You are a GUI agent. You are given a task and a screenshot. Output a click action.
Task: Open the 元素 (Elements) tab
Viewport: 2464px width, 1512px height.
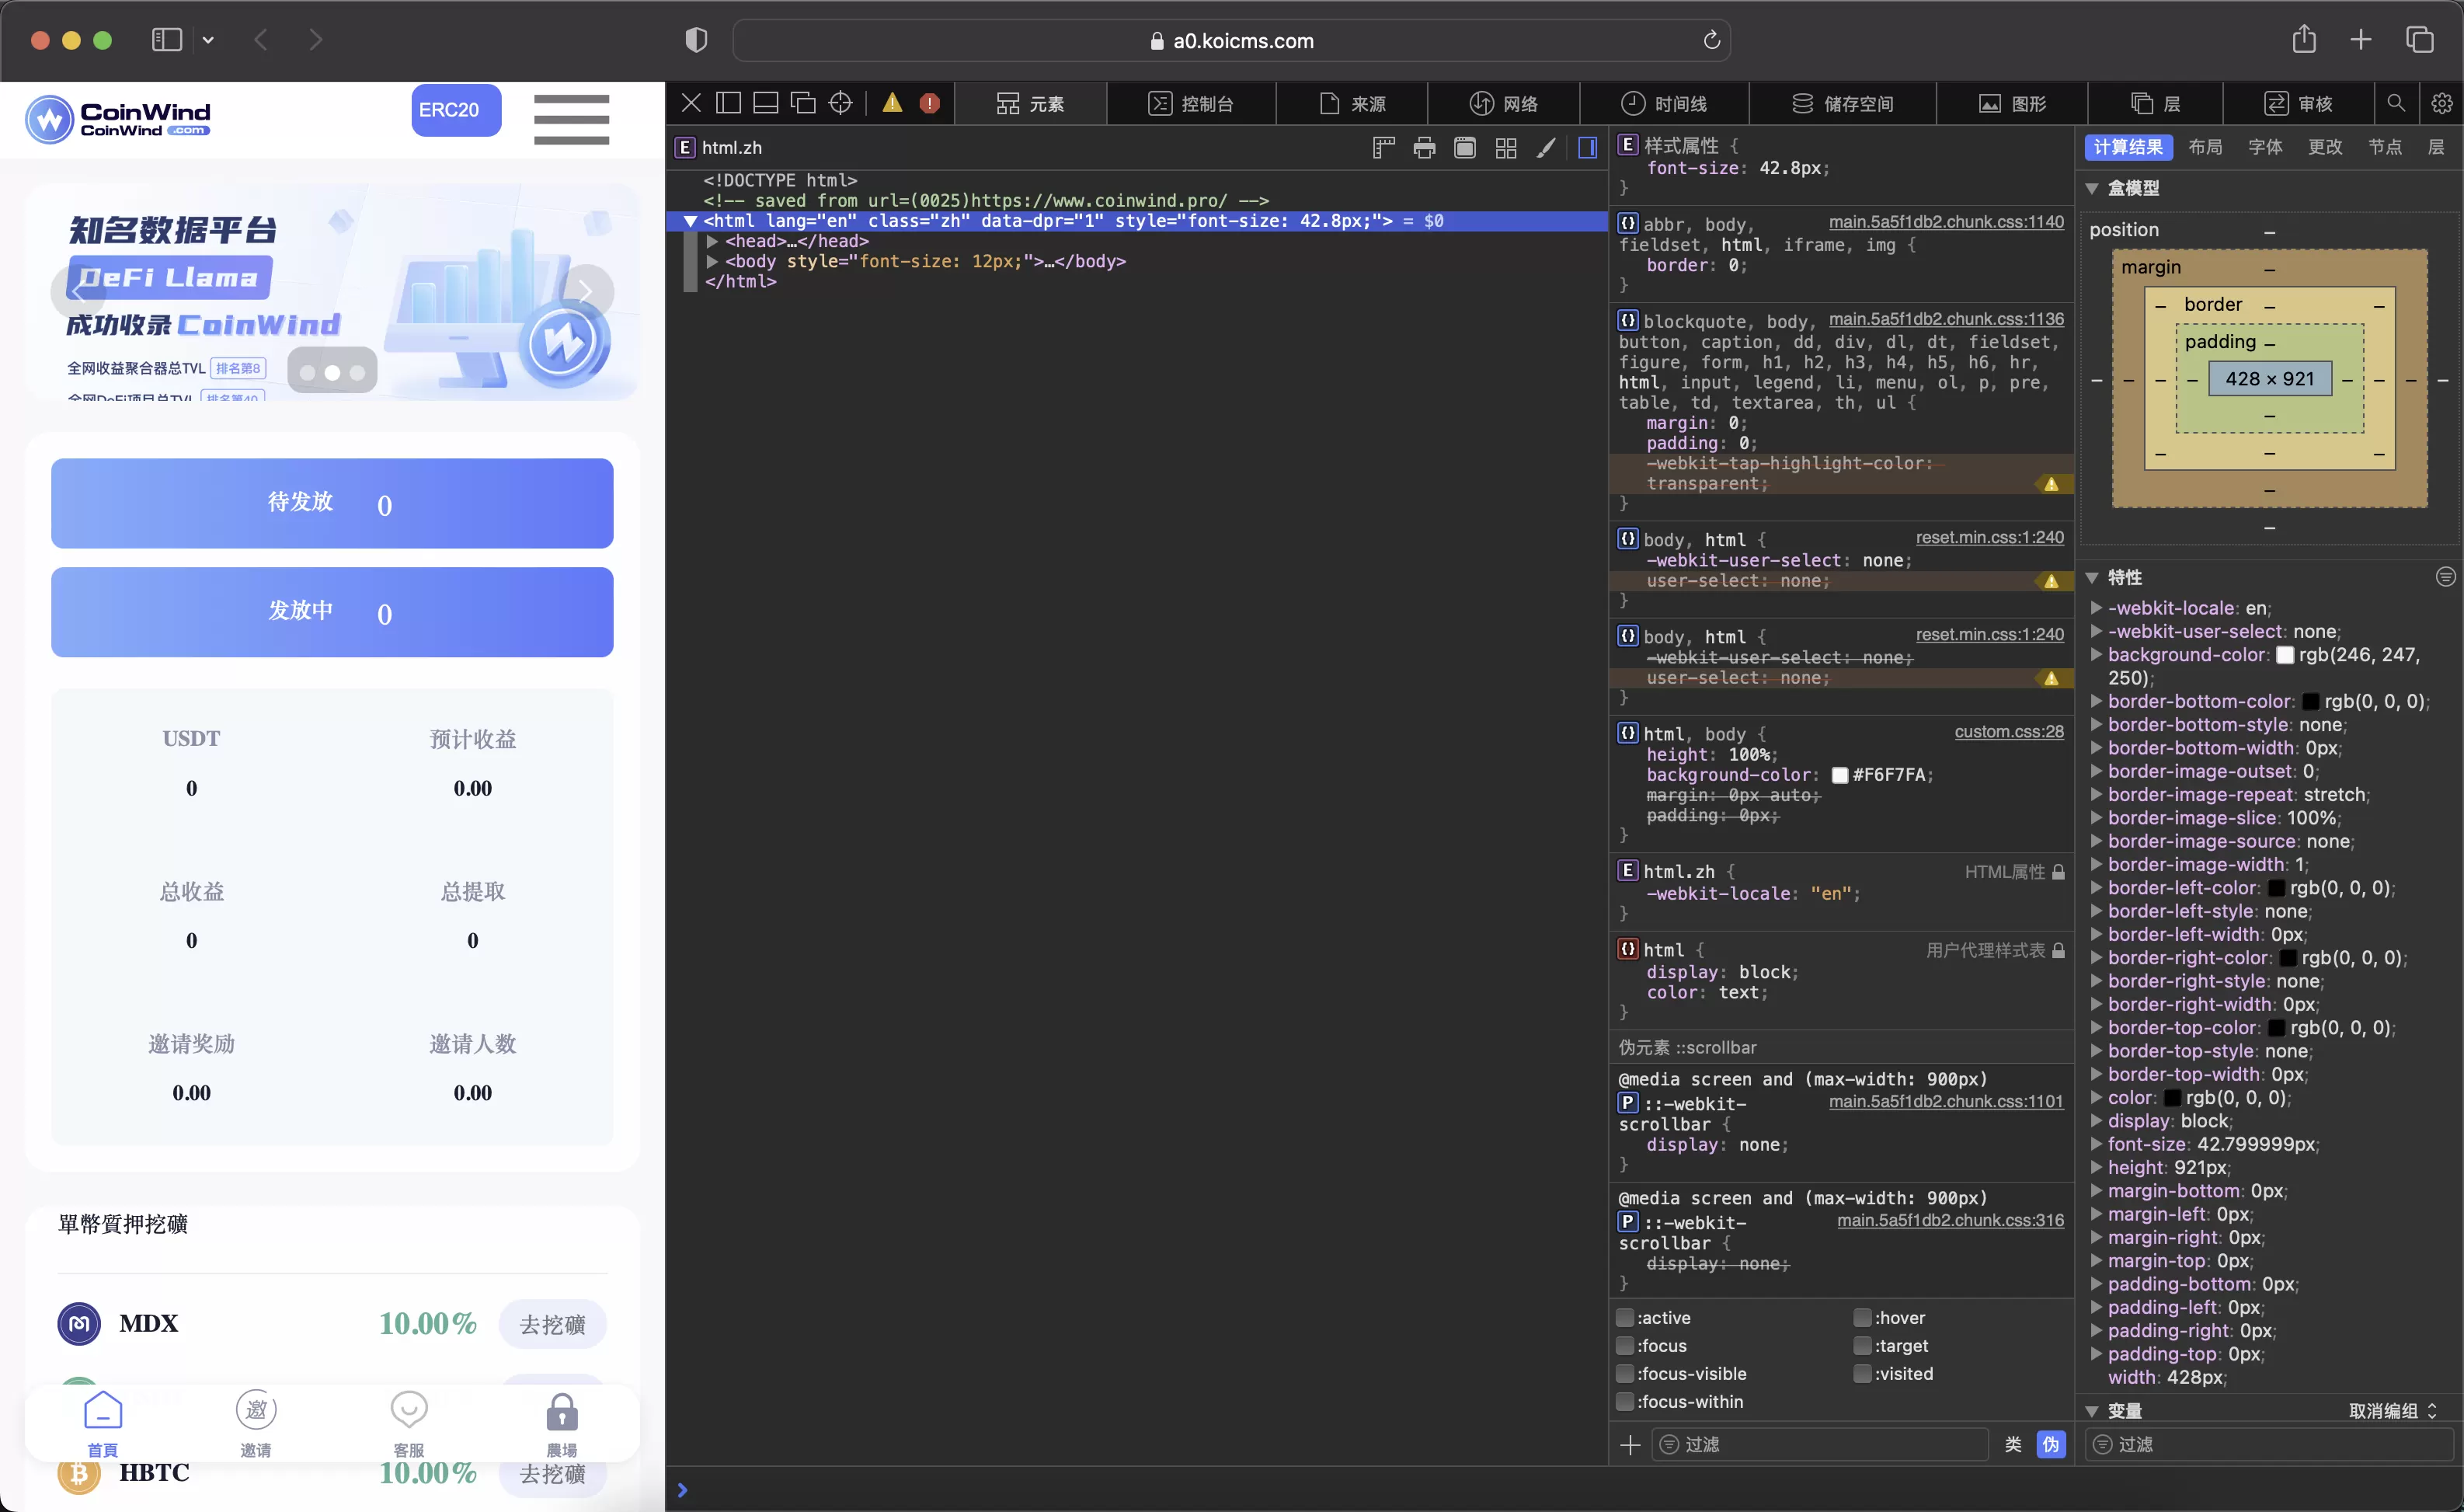click(x=1031, y=104)
